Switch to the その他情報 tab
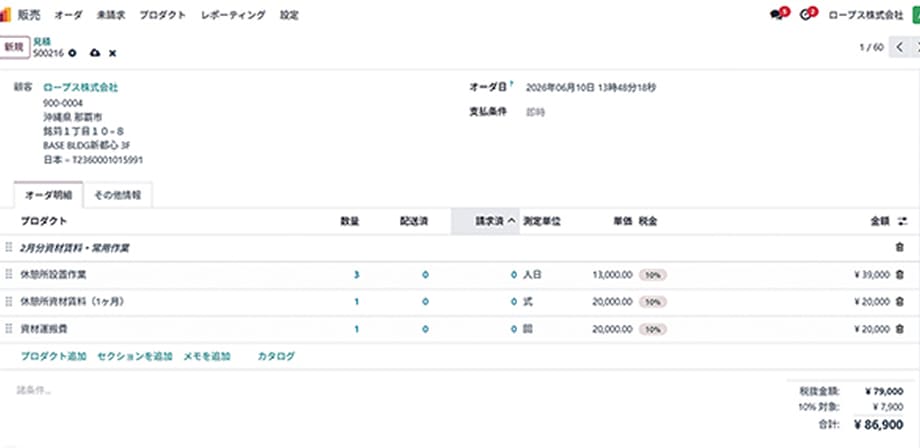920x448 pixels. (x=118, y=195)
